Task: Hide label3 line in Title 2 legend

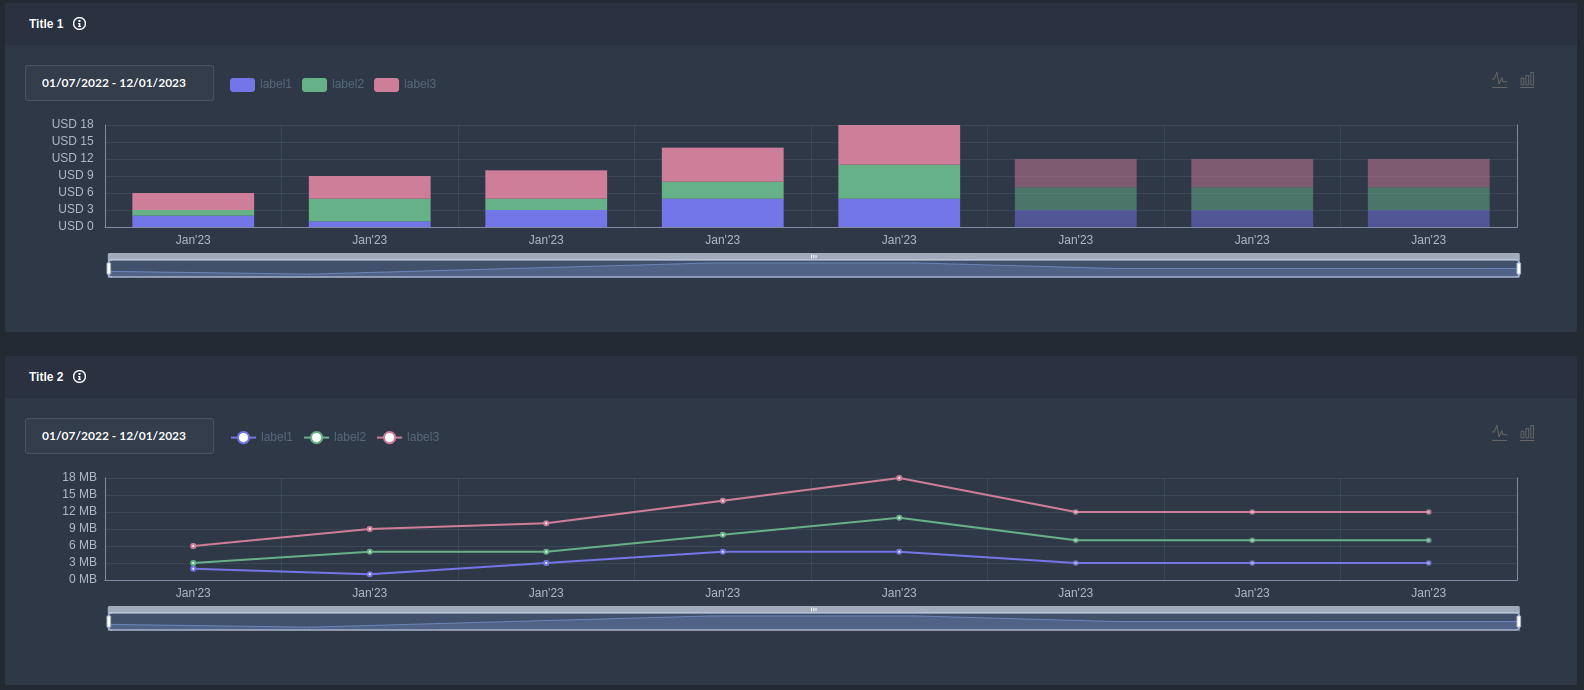Action: pos(408,437)
